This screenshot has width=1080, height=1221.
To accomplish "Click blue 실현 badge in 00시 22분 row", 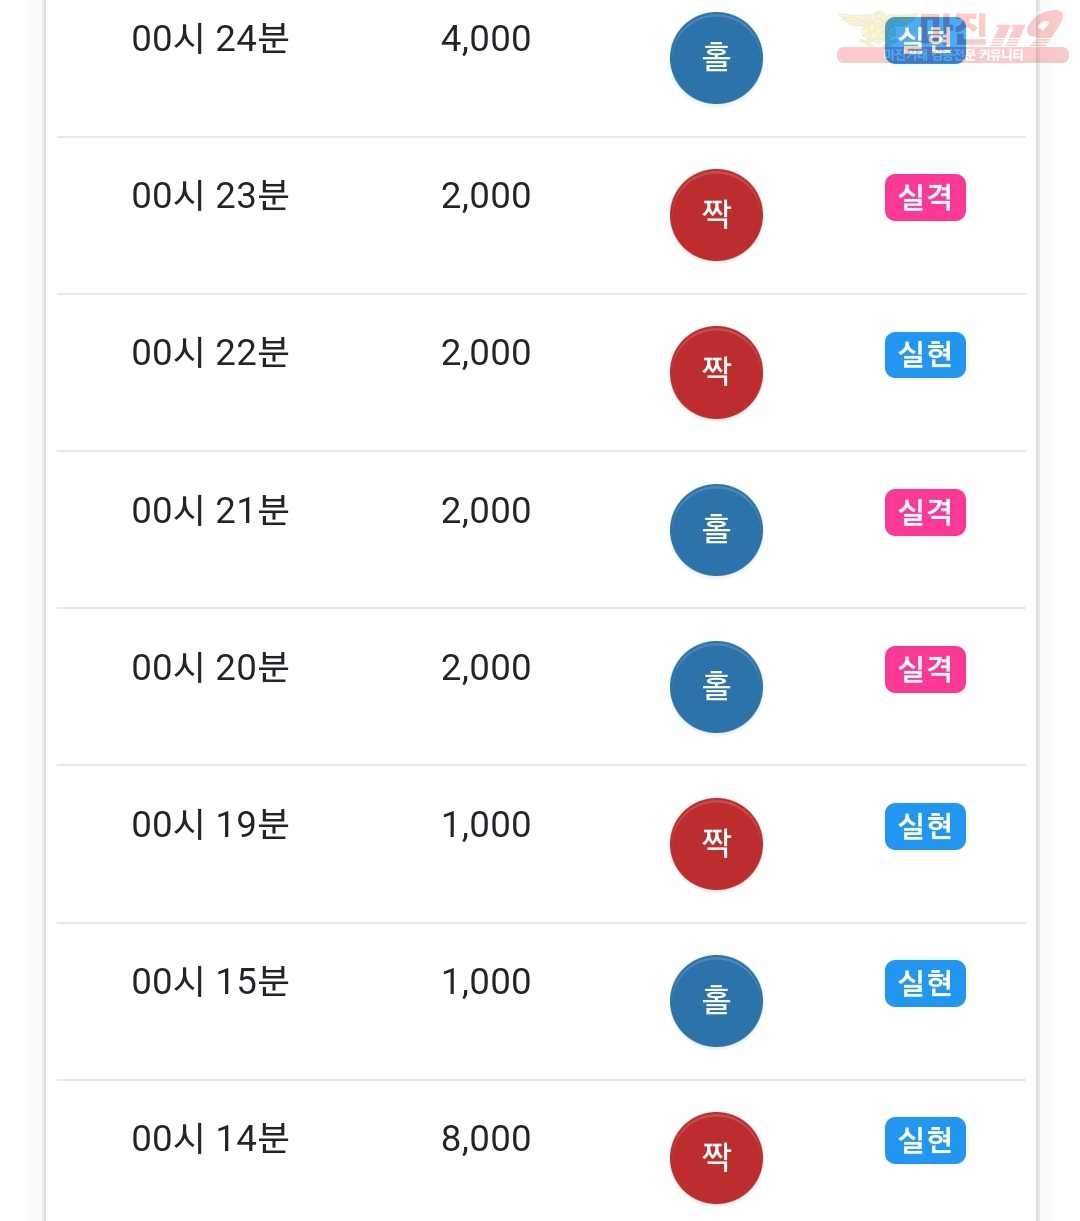I will click(x=925, y=354).
